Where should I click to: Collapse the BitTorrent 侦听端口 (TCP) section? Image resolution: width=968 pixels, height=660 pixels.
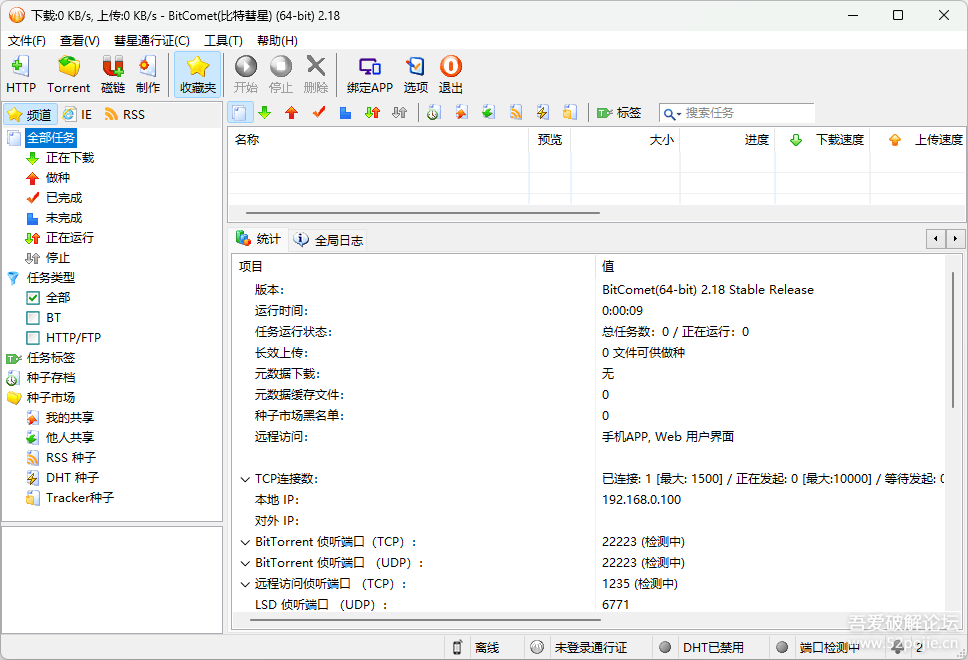click(245, 541)
